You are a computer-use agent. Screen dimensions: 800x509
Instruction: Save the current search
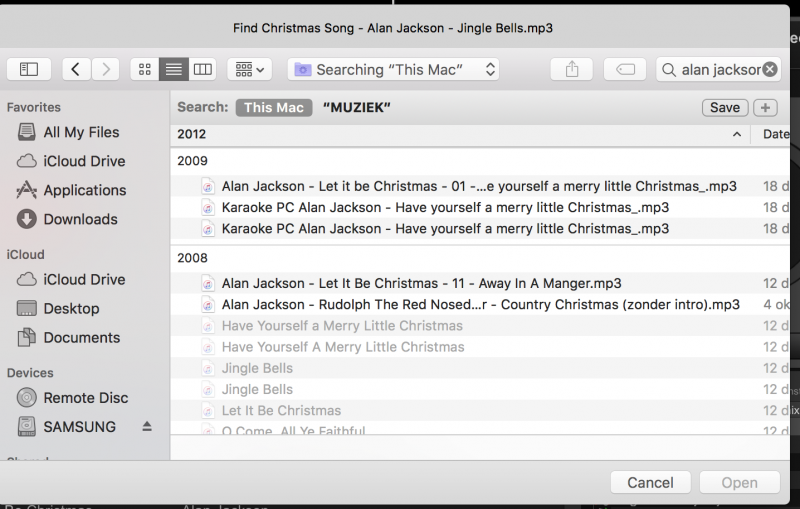coord(725,108)
